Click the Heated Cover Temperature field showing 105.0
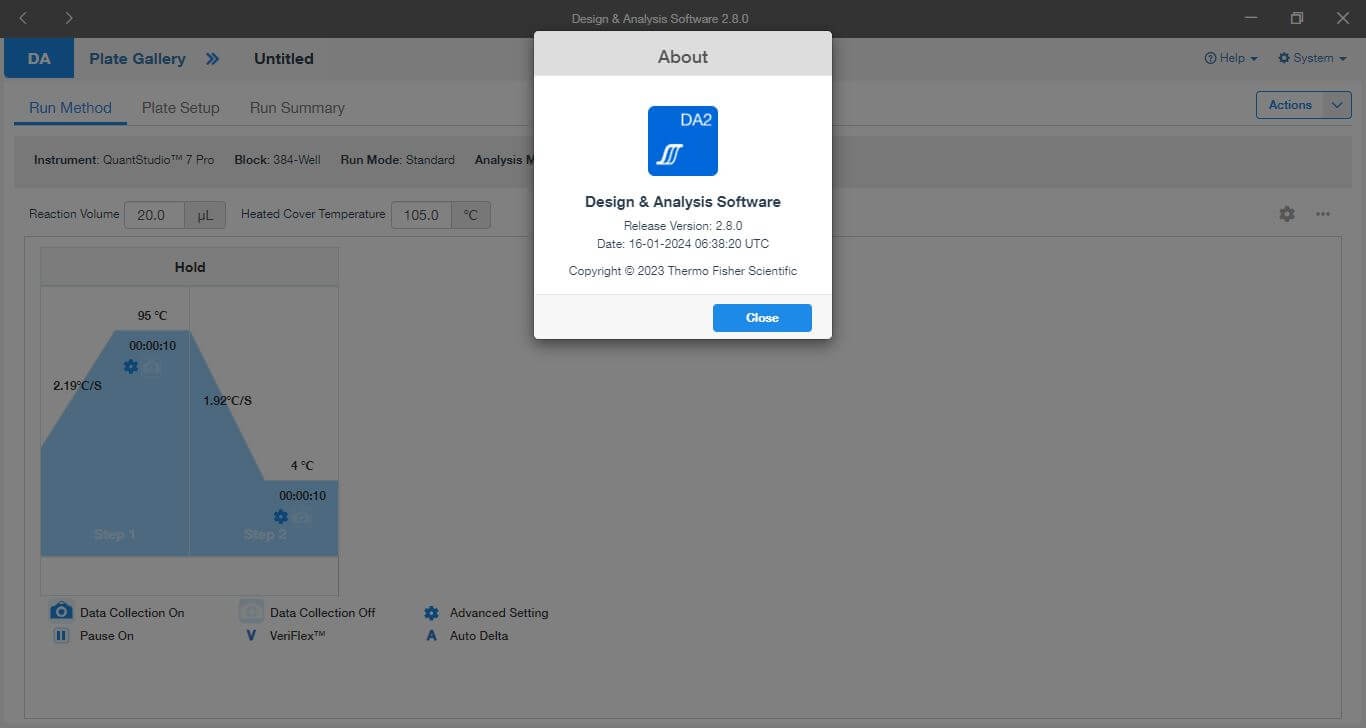The height and width of the screenshot is (728, 1366). pos(421,215)
